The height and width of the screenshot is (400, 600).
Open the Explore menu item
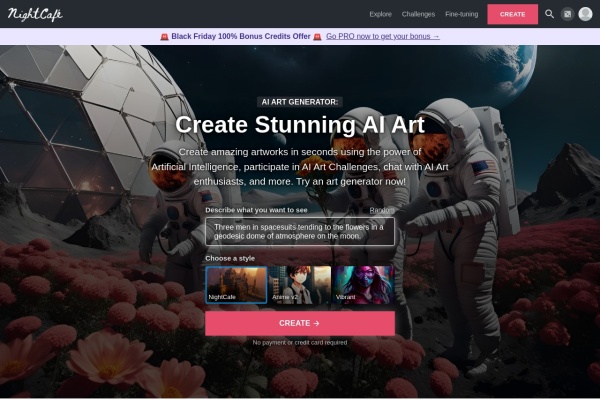pos(380,14)
